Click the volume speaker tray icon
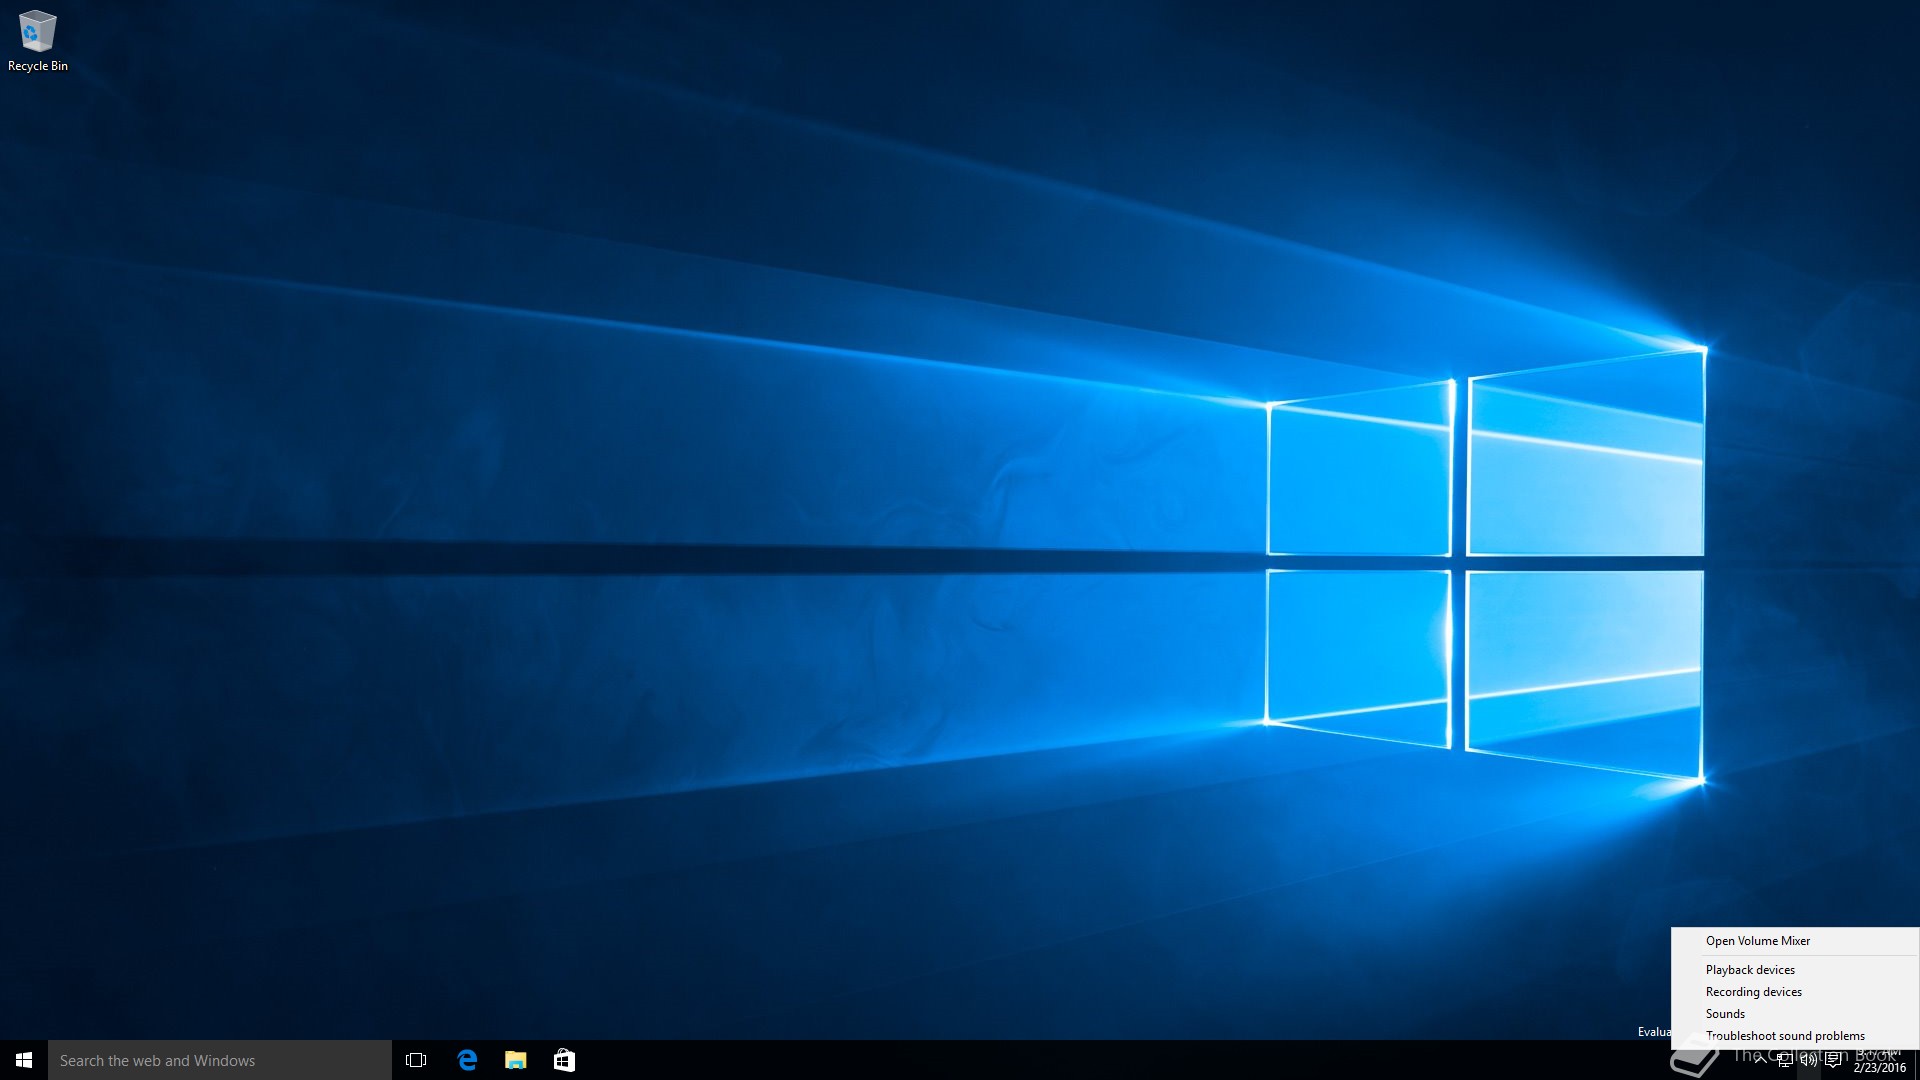This screenshot has height=1080, width=1920. click(x=1809, y=1060)
